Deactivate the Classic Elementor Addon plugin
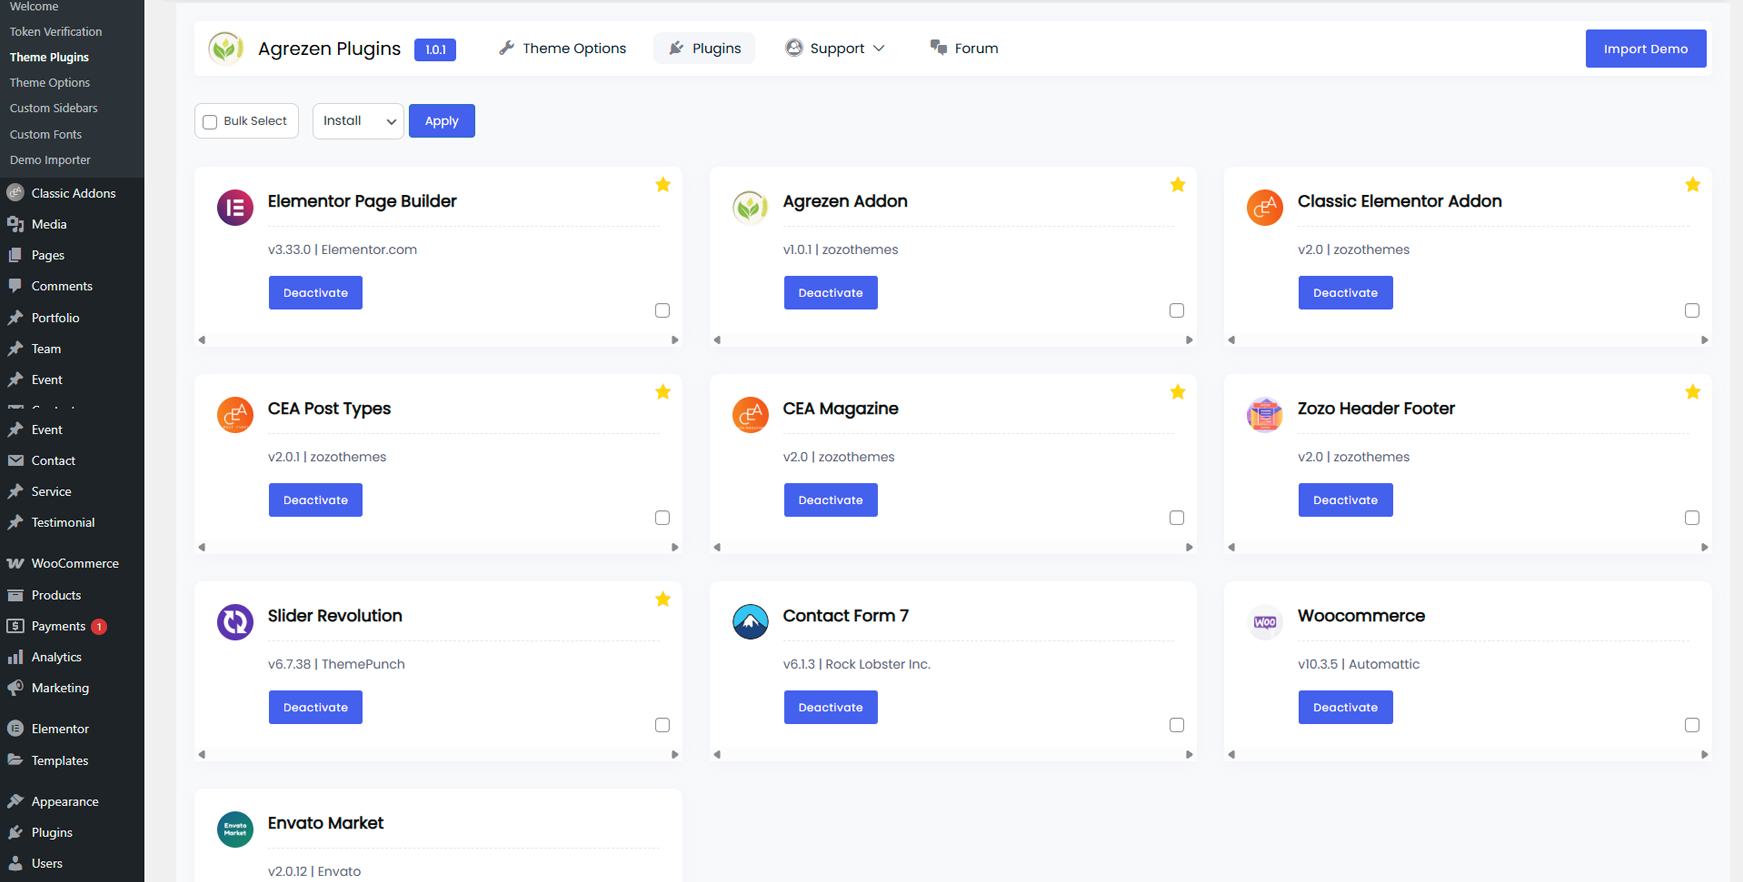Screen dimensions: 1743x882 (x=1344, y=293)
